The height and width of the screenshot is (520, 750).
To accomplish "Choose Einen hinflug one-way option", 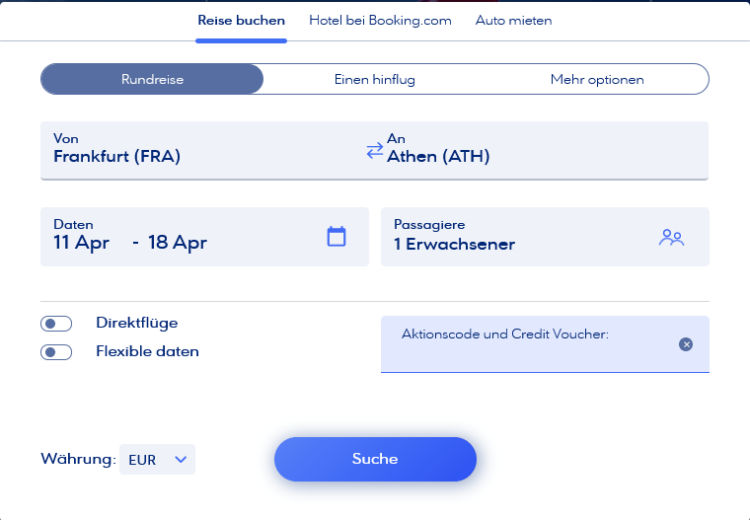I will click(374, 79).
